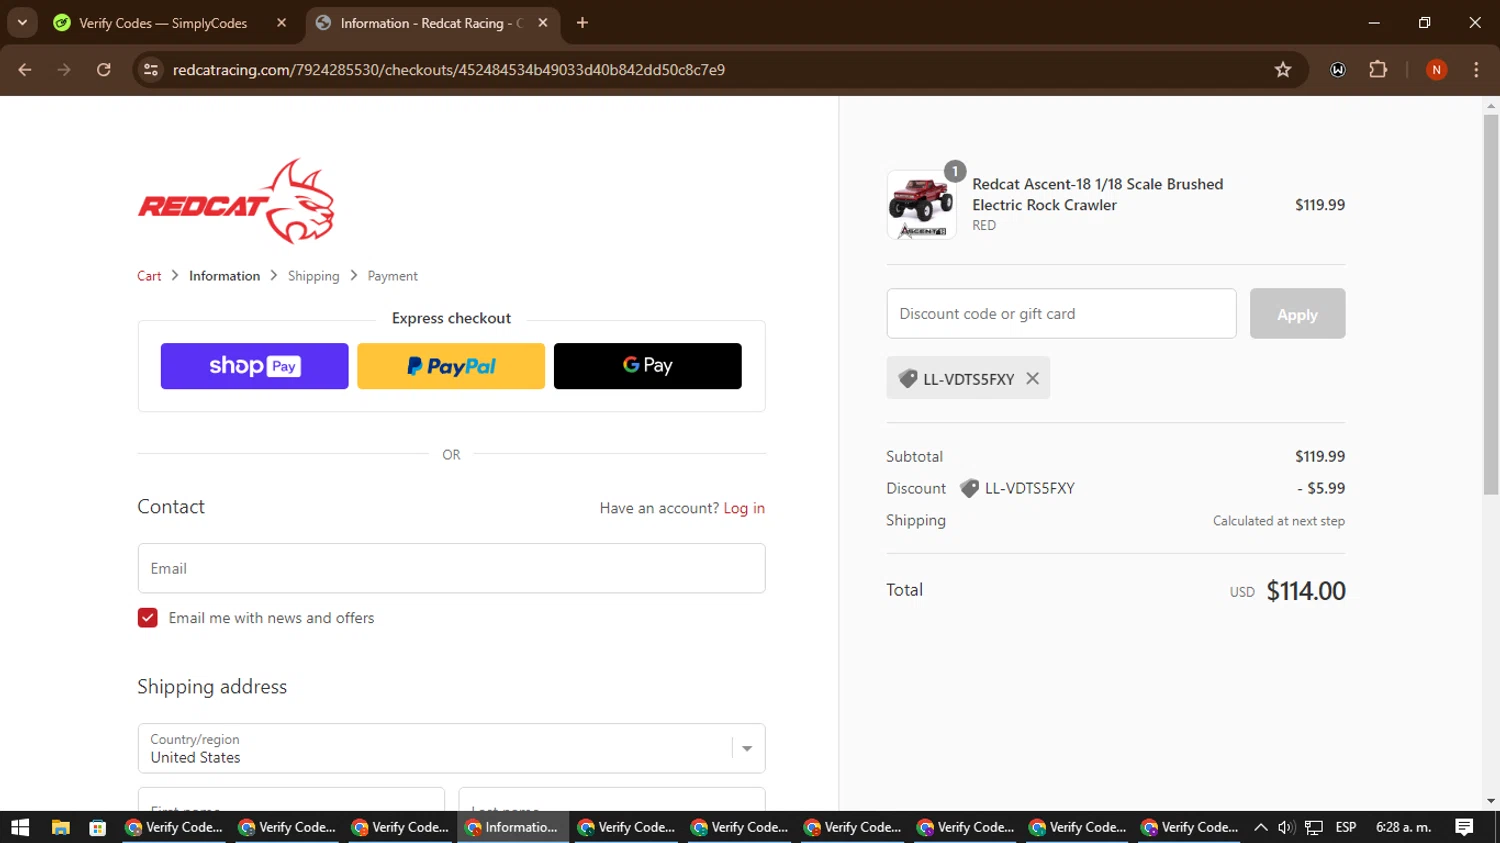Click the $114.00 total amount

pyautogui.click(x=1306, y=591)
